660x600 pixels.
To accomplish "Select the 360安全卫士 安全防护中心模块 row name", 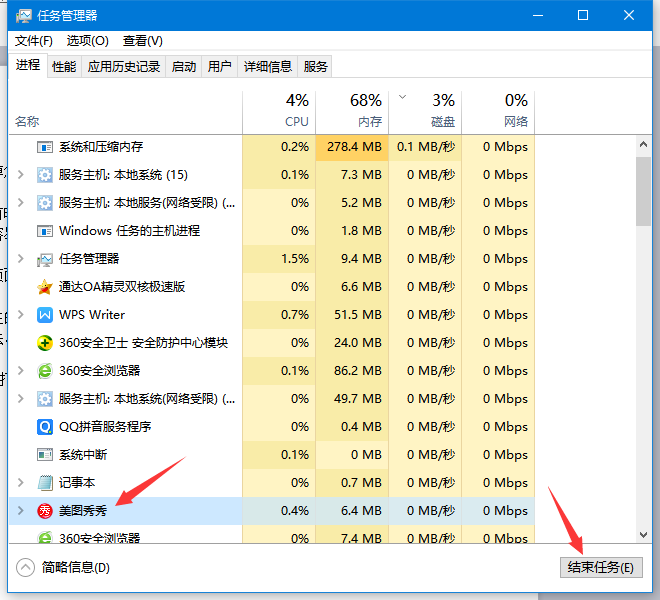I will click(144, 343).
